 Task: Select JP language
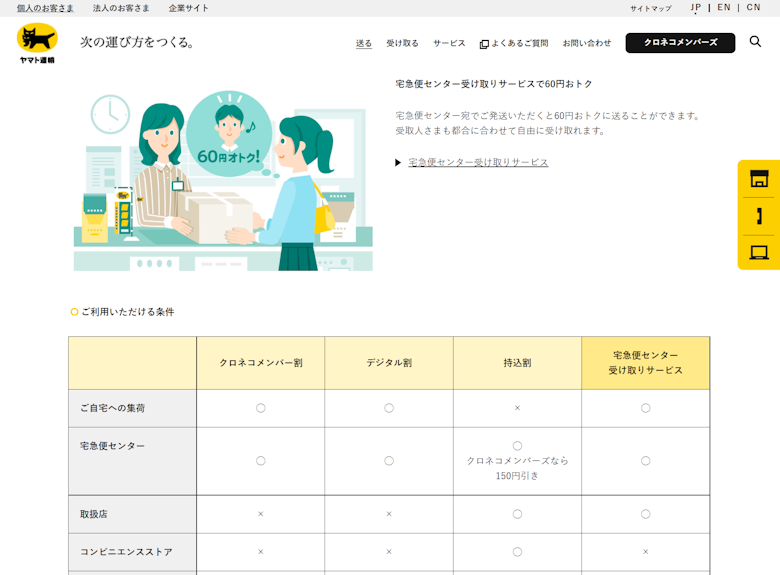(x=695, y=7)
